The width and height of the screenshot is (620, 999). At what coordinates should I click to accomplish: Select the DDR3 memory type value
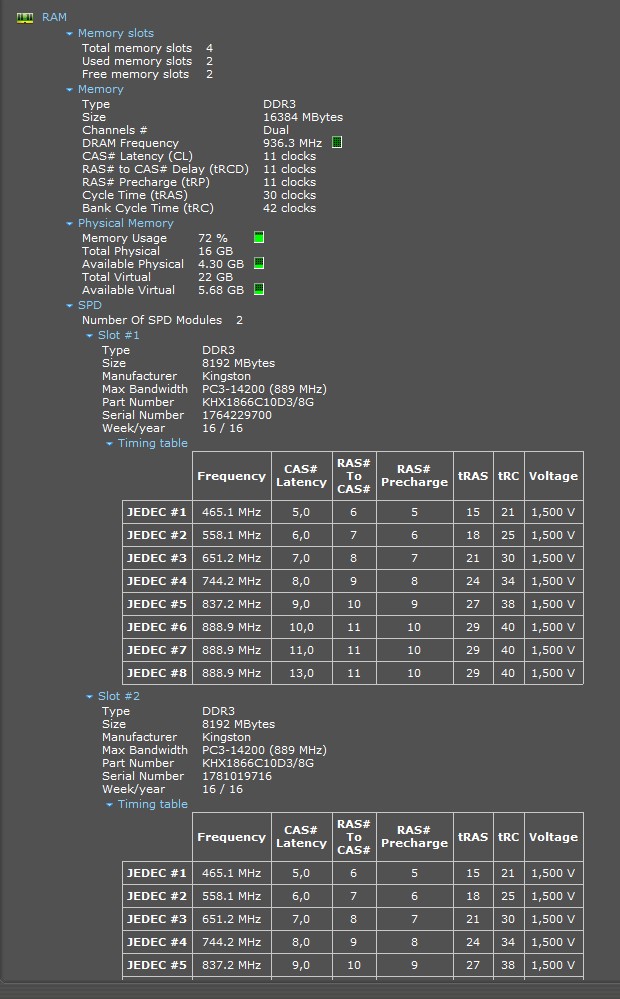click(x=279, y=104)
